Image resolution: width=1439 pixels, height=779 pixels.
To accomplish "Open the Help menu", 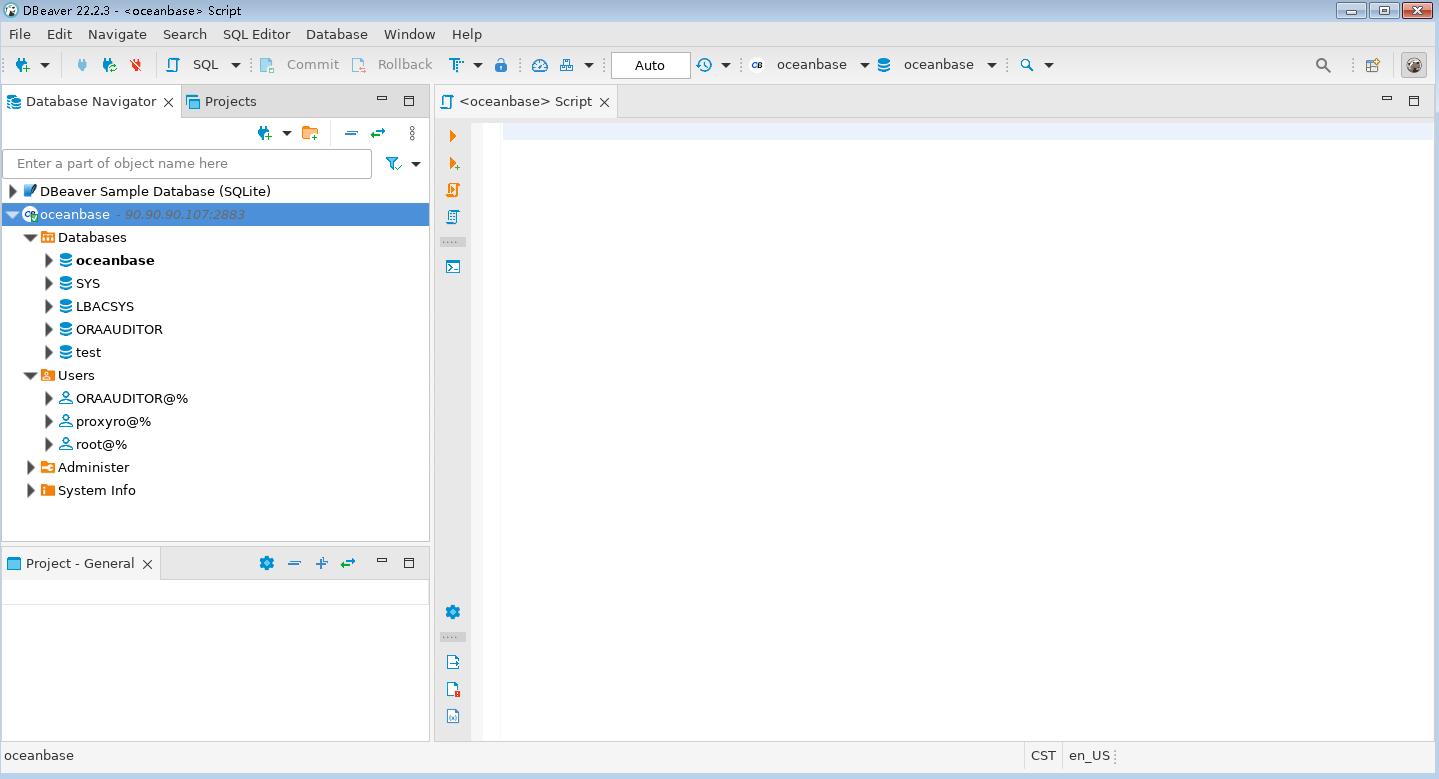I will (467, 34).
